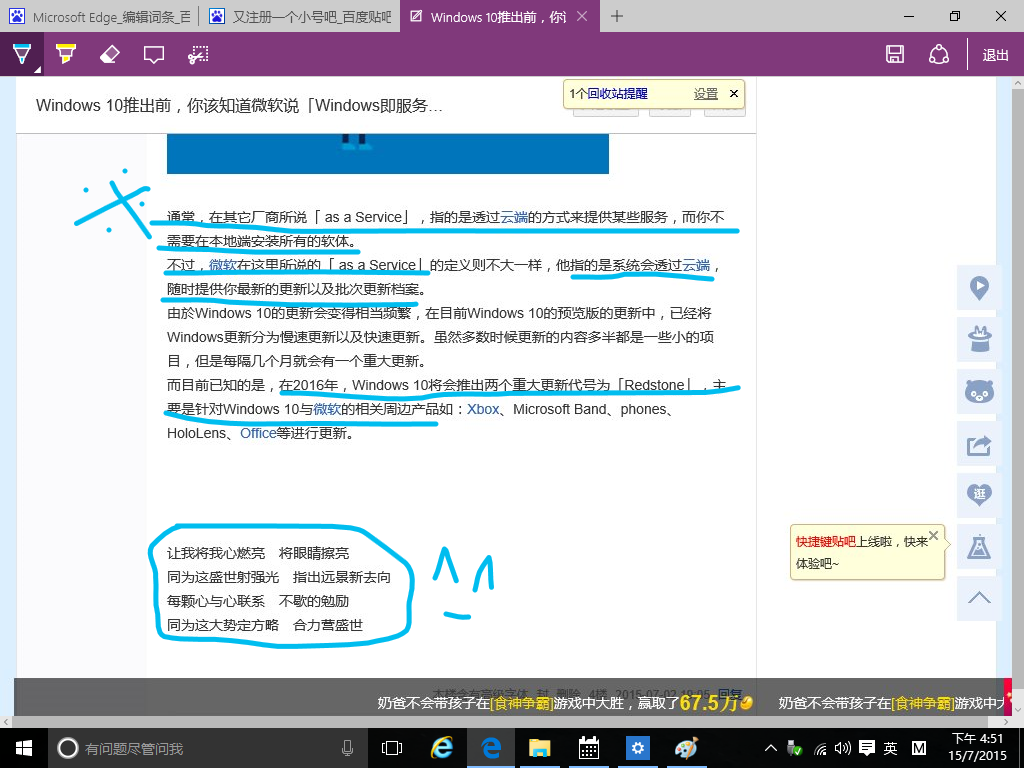This screenshot has height=768, width=1024.
Task: Open Paint from taskbar
Action: (686, 748)
